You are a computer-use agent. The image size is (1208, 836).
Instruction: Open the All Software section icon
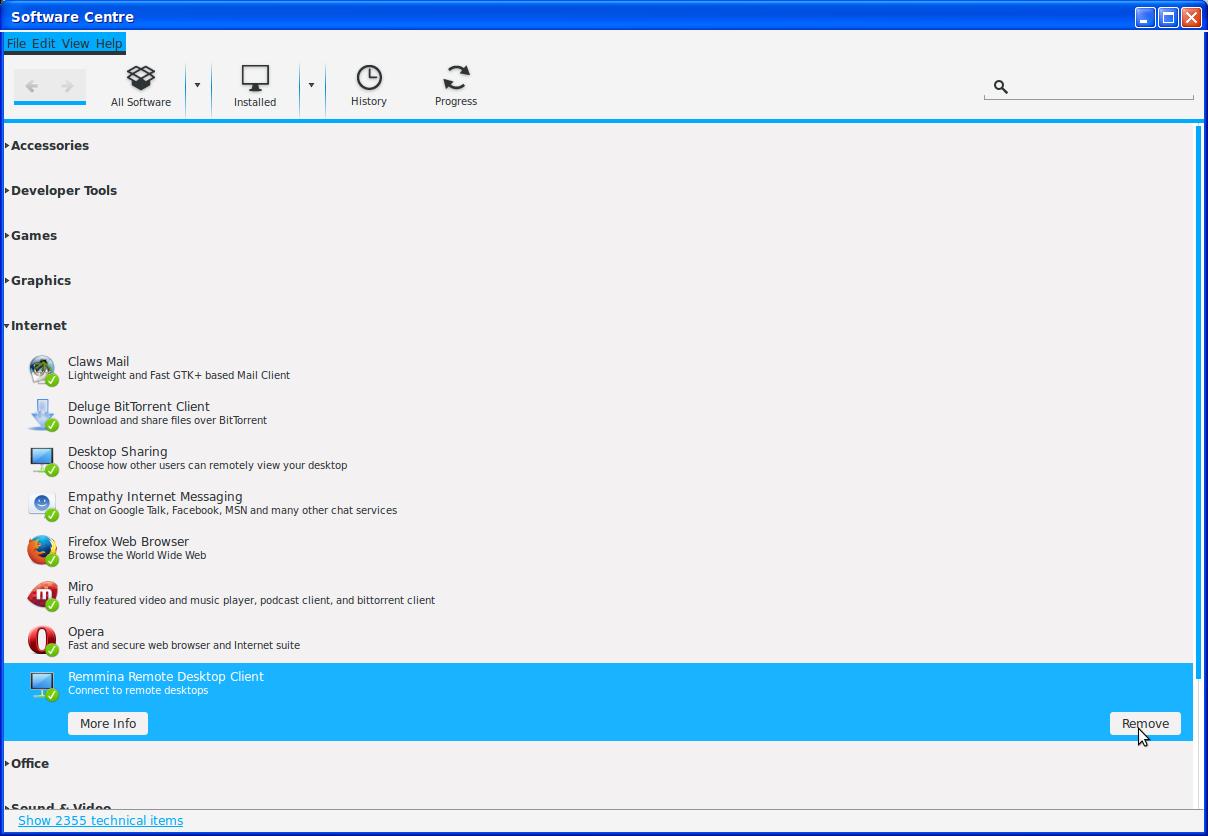pos(141,79)
